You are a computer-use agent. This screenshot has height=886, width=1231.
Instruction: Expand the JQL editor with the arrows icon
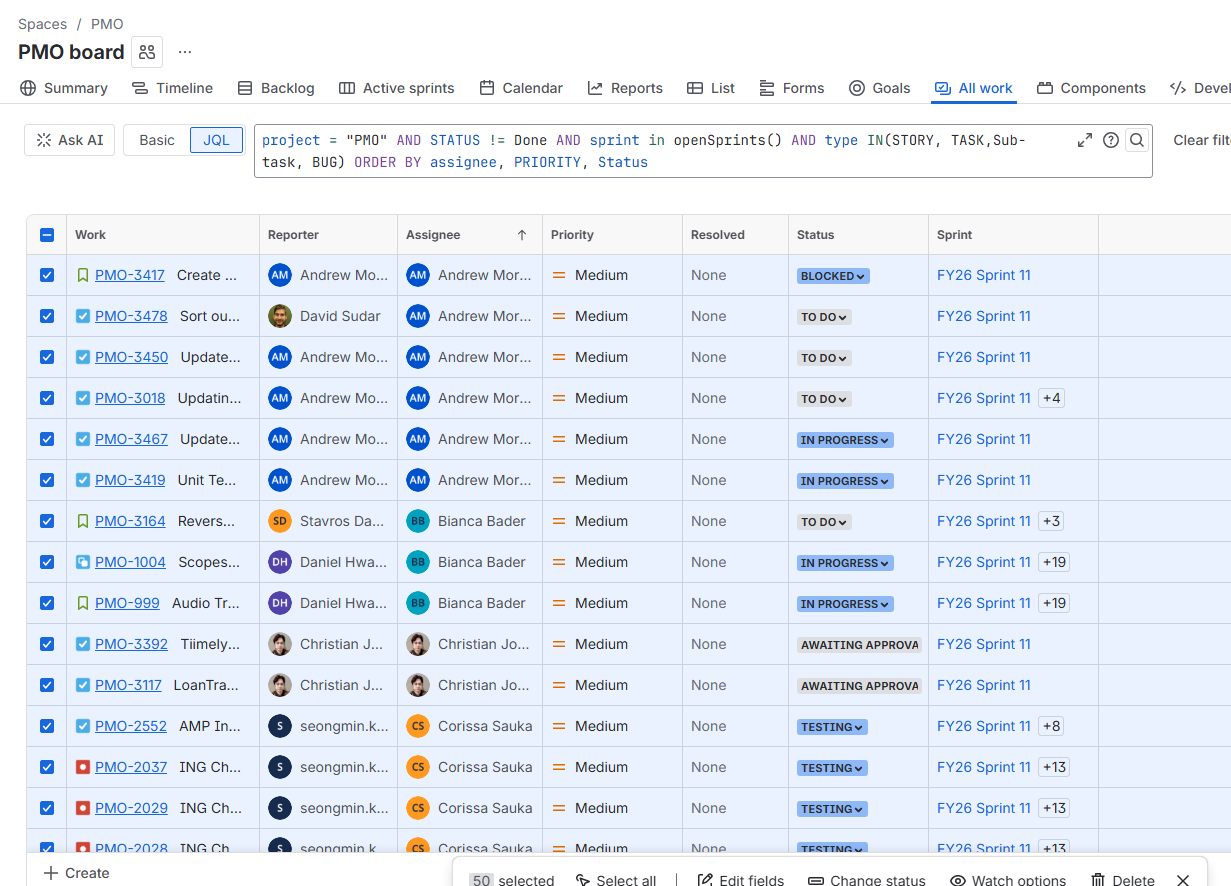1085,140
